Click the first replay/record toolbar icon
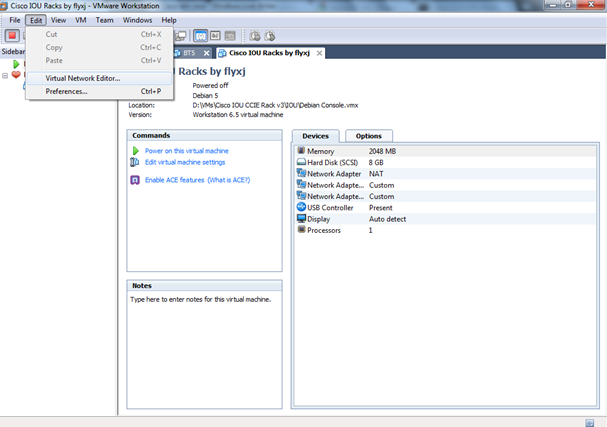This screenshot has height=427, width=607. click(255, 36)
